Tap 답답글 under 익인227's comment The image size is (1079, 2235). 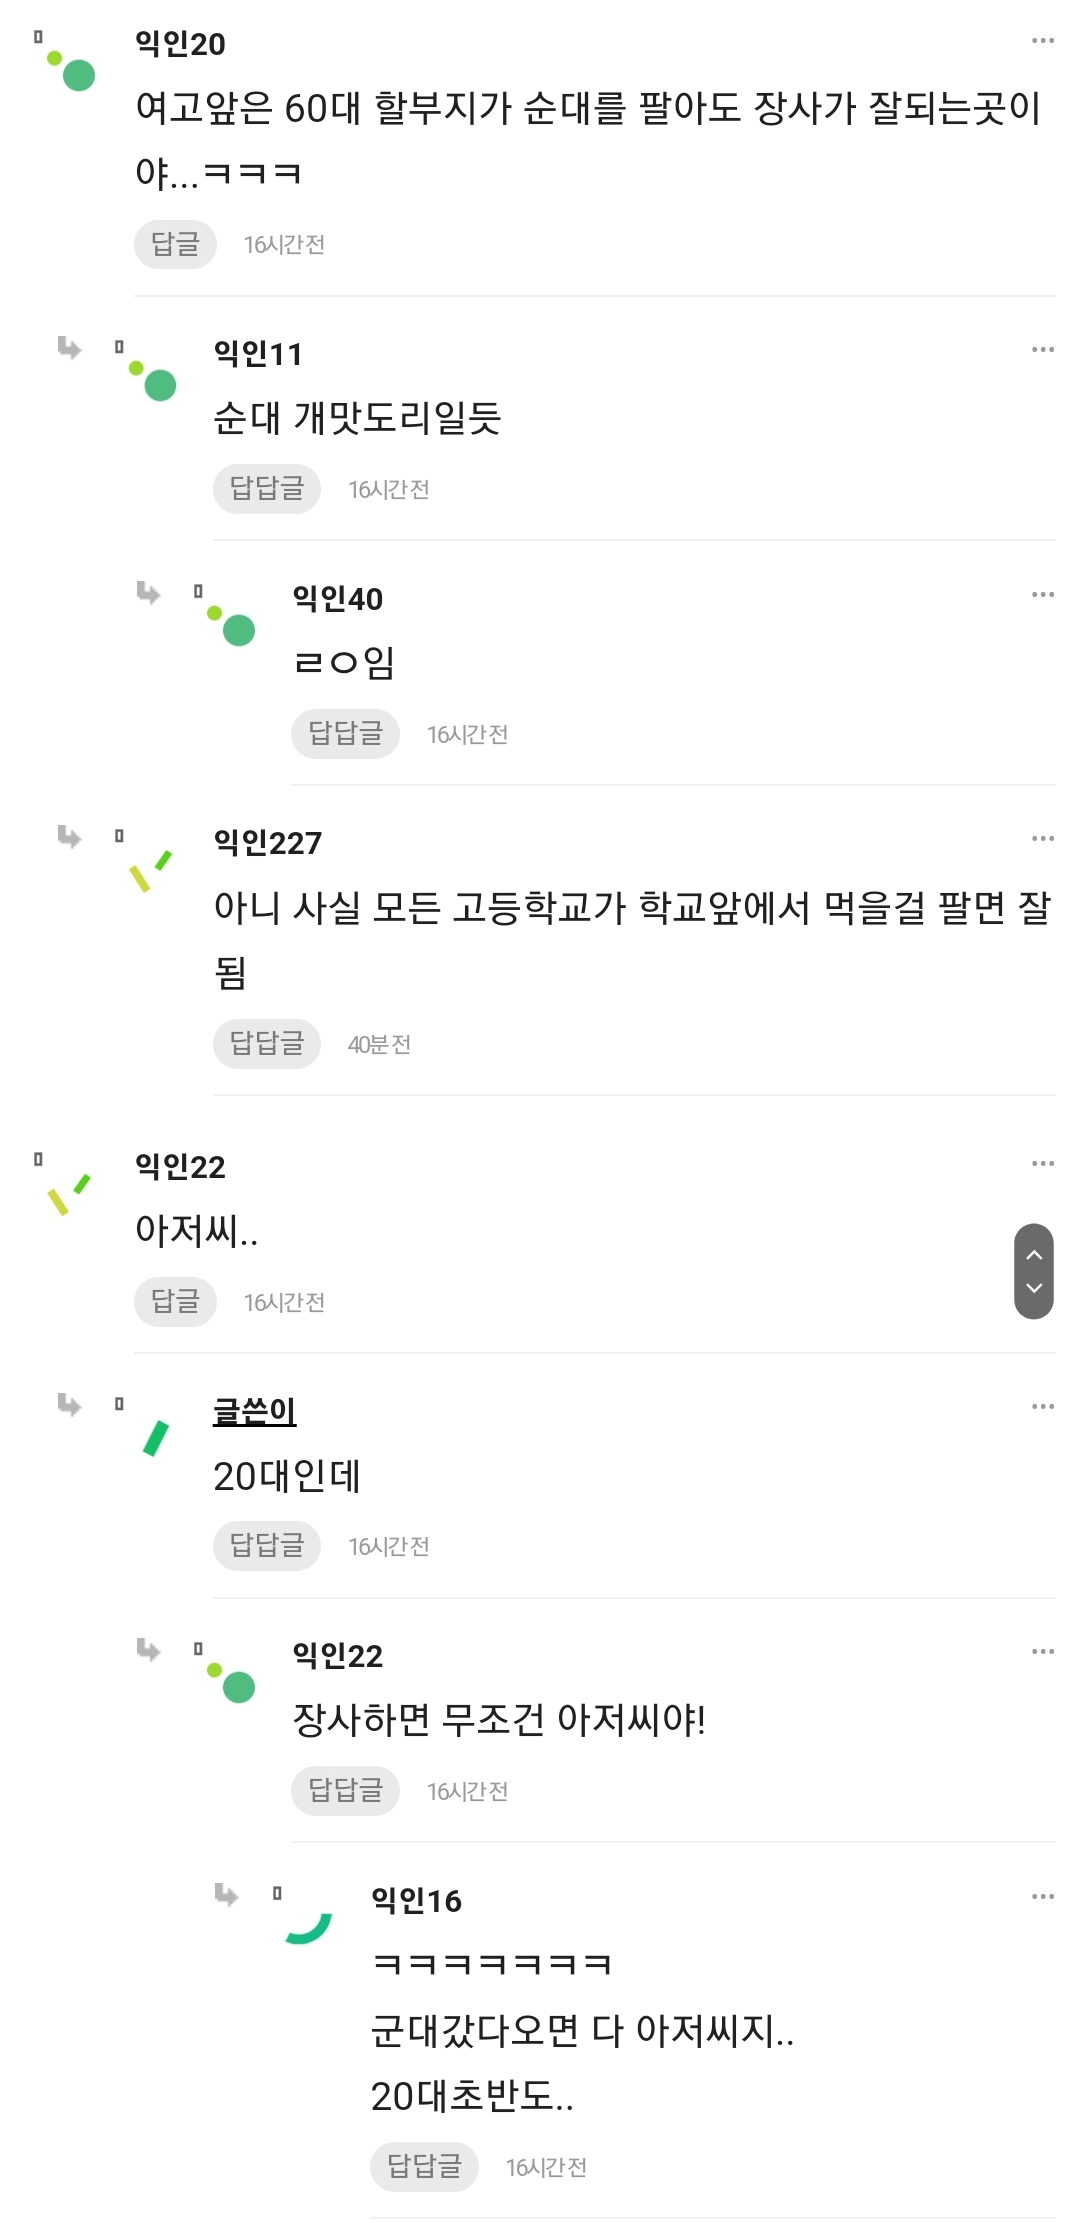pyautogui.click(x=266, y=1044)
